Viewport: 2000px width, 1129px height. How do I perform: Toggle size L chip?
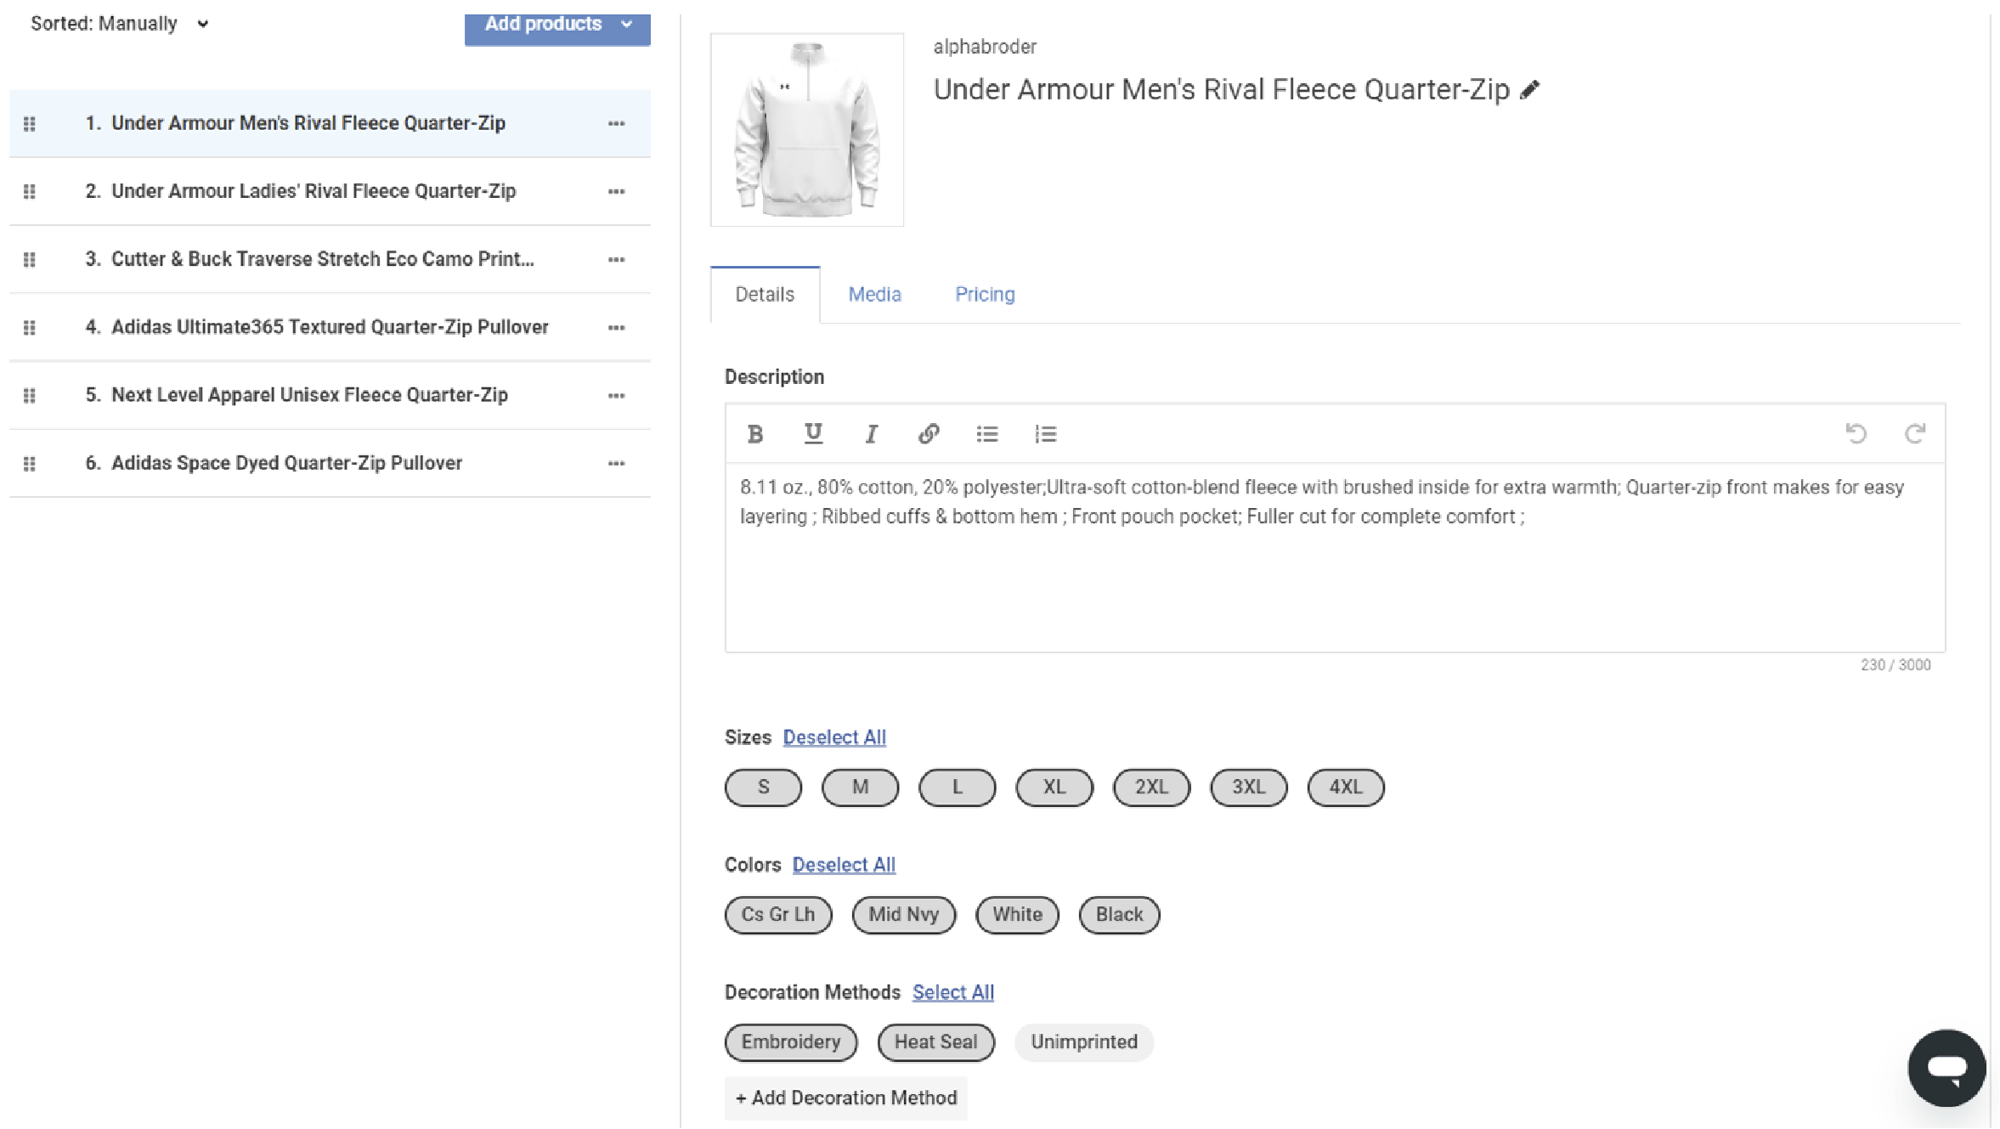click(x=957, y=787)
